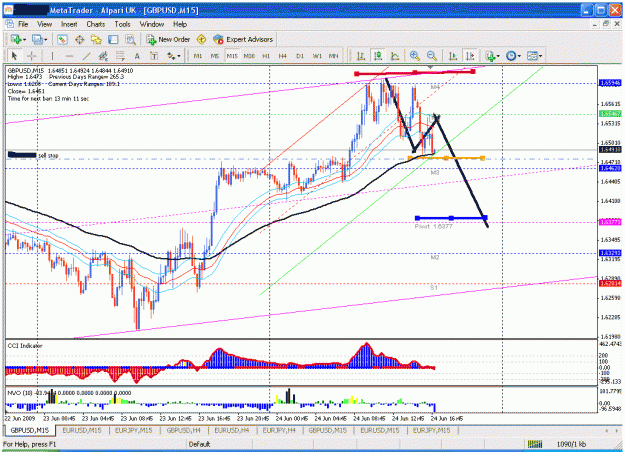
Task: Open the Charts menu
Action: 96,24
